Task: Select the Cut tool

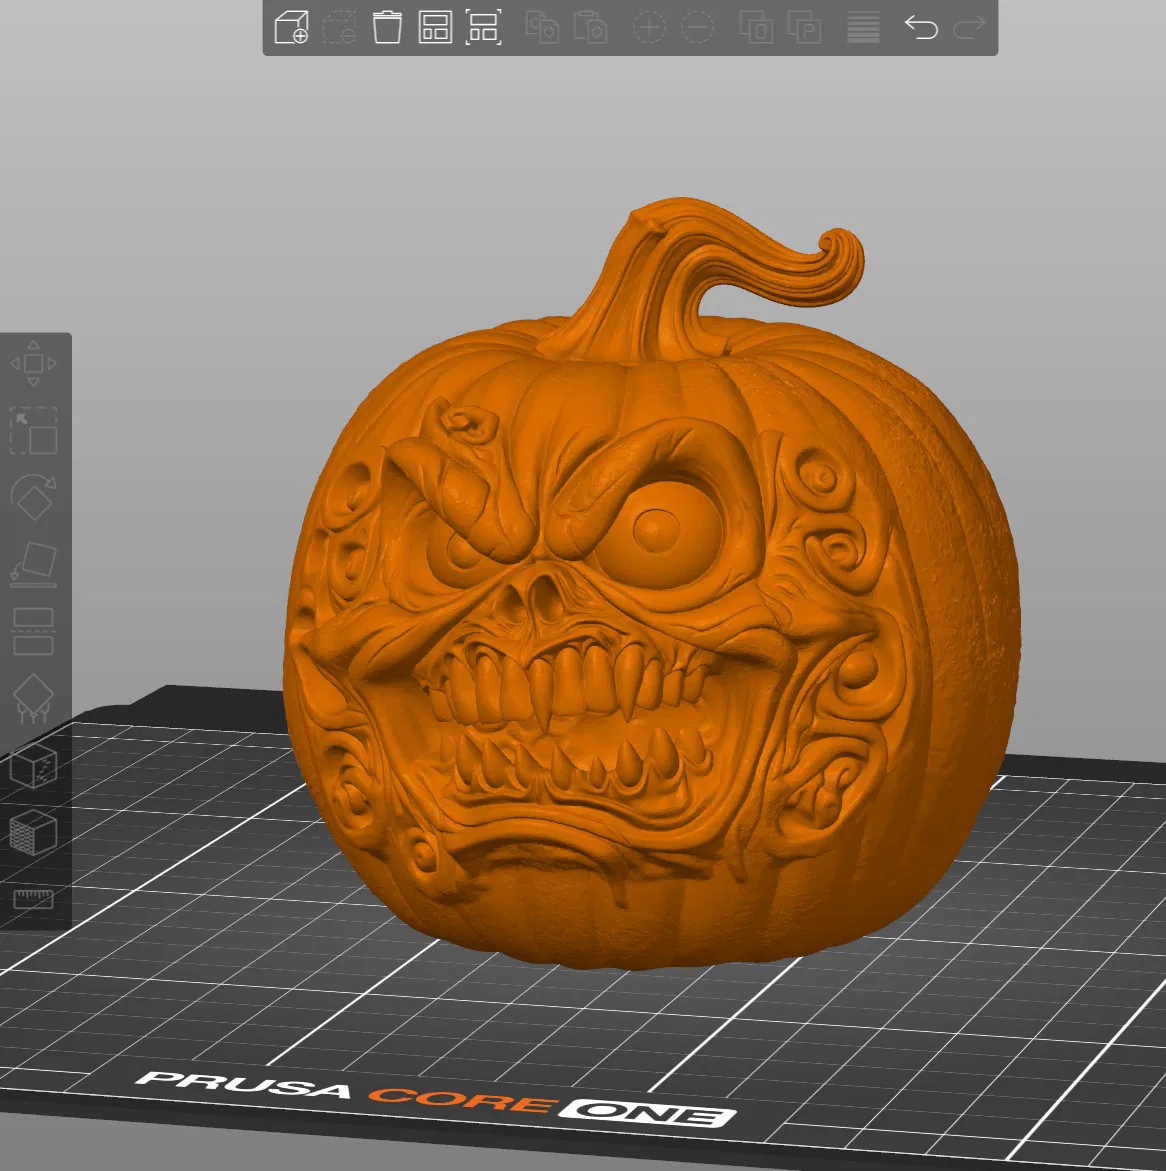Action: [34, 631]
